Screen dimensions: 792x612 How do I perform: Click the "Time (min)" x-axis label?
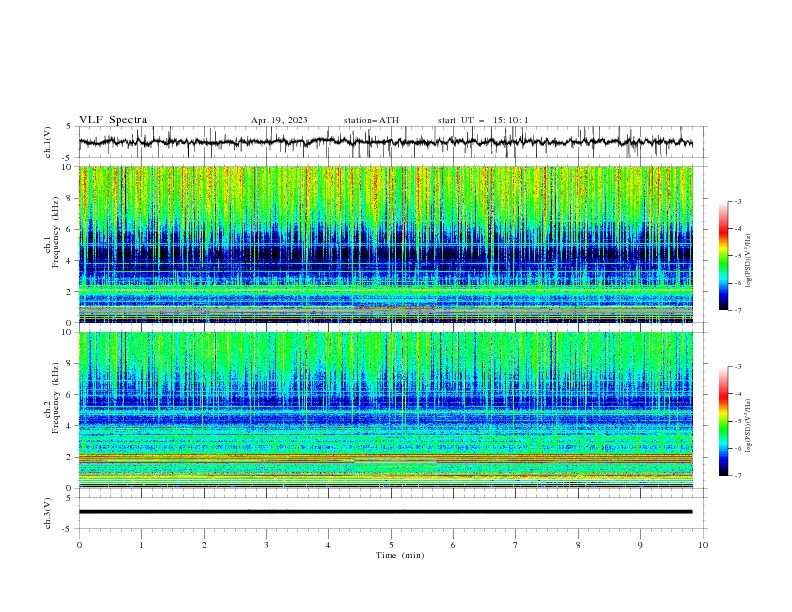tap(400, 555)
